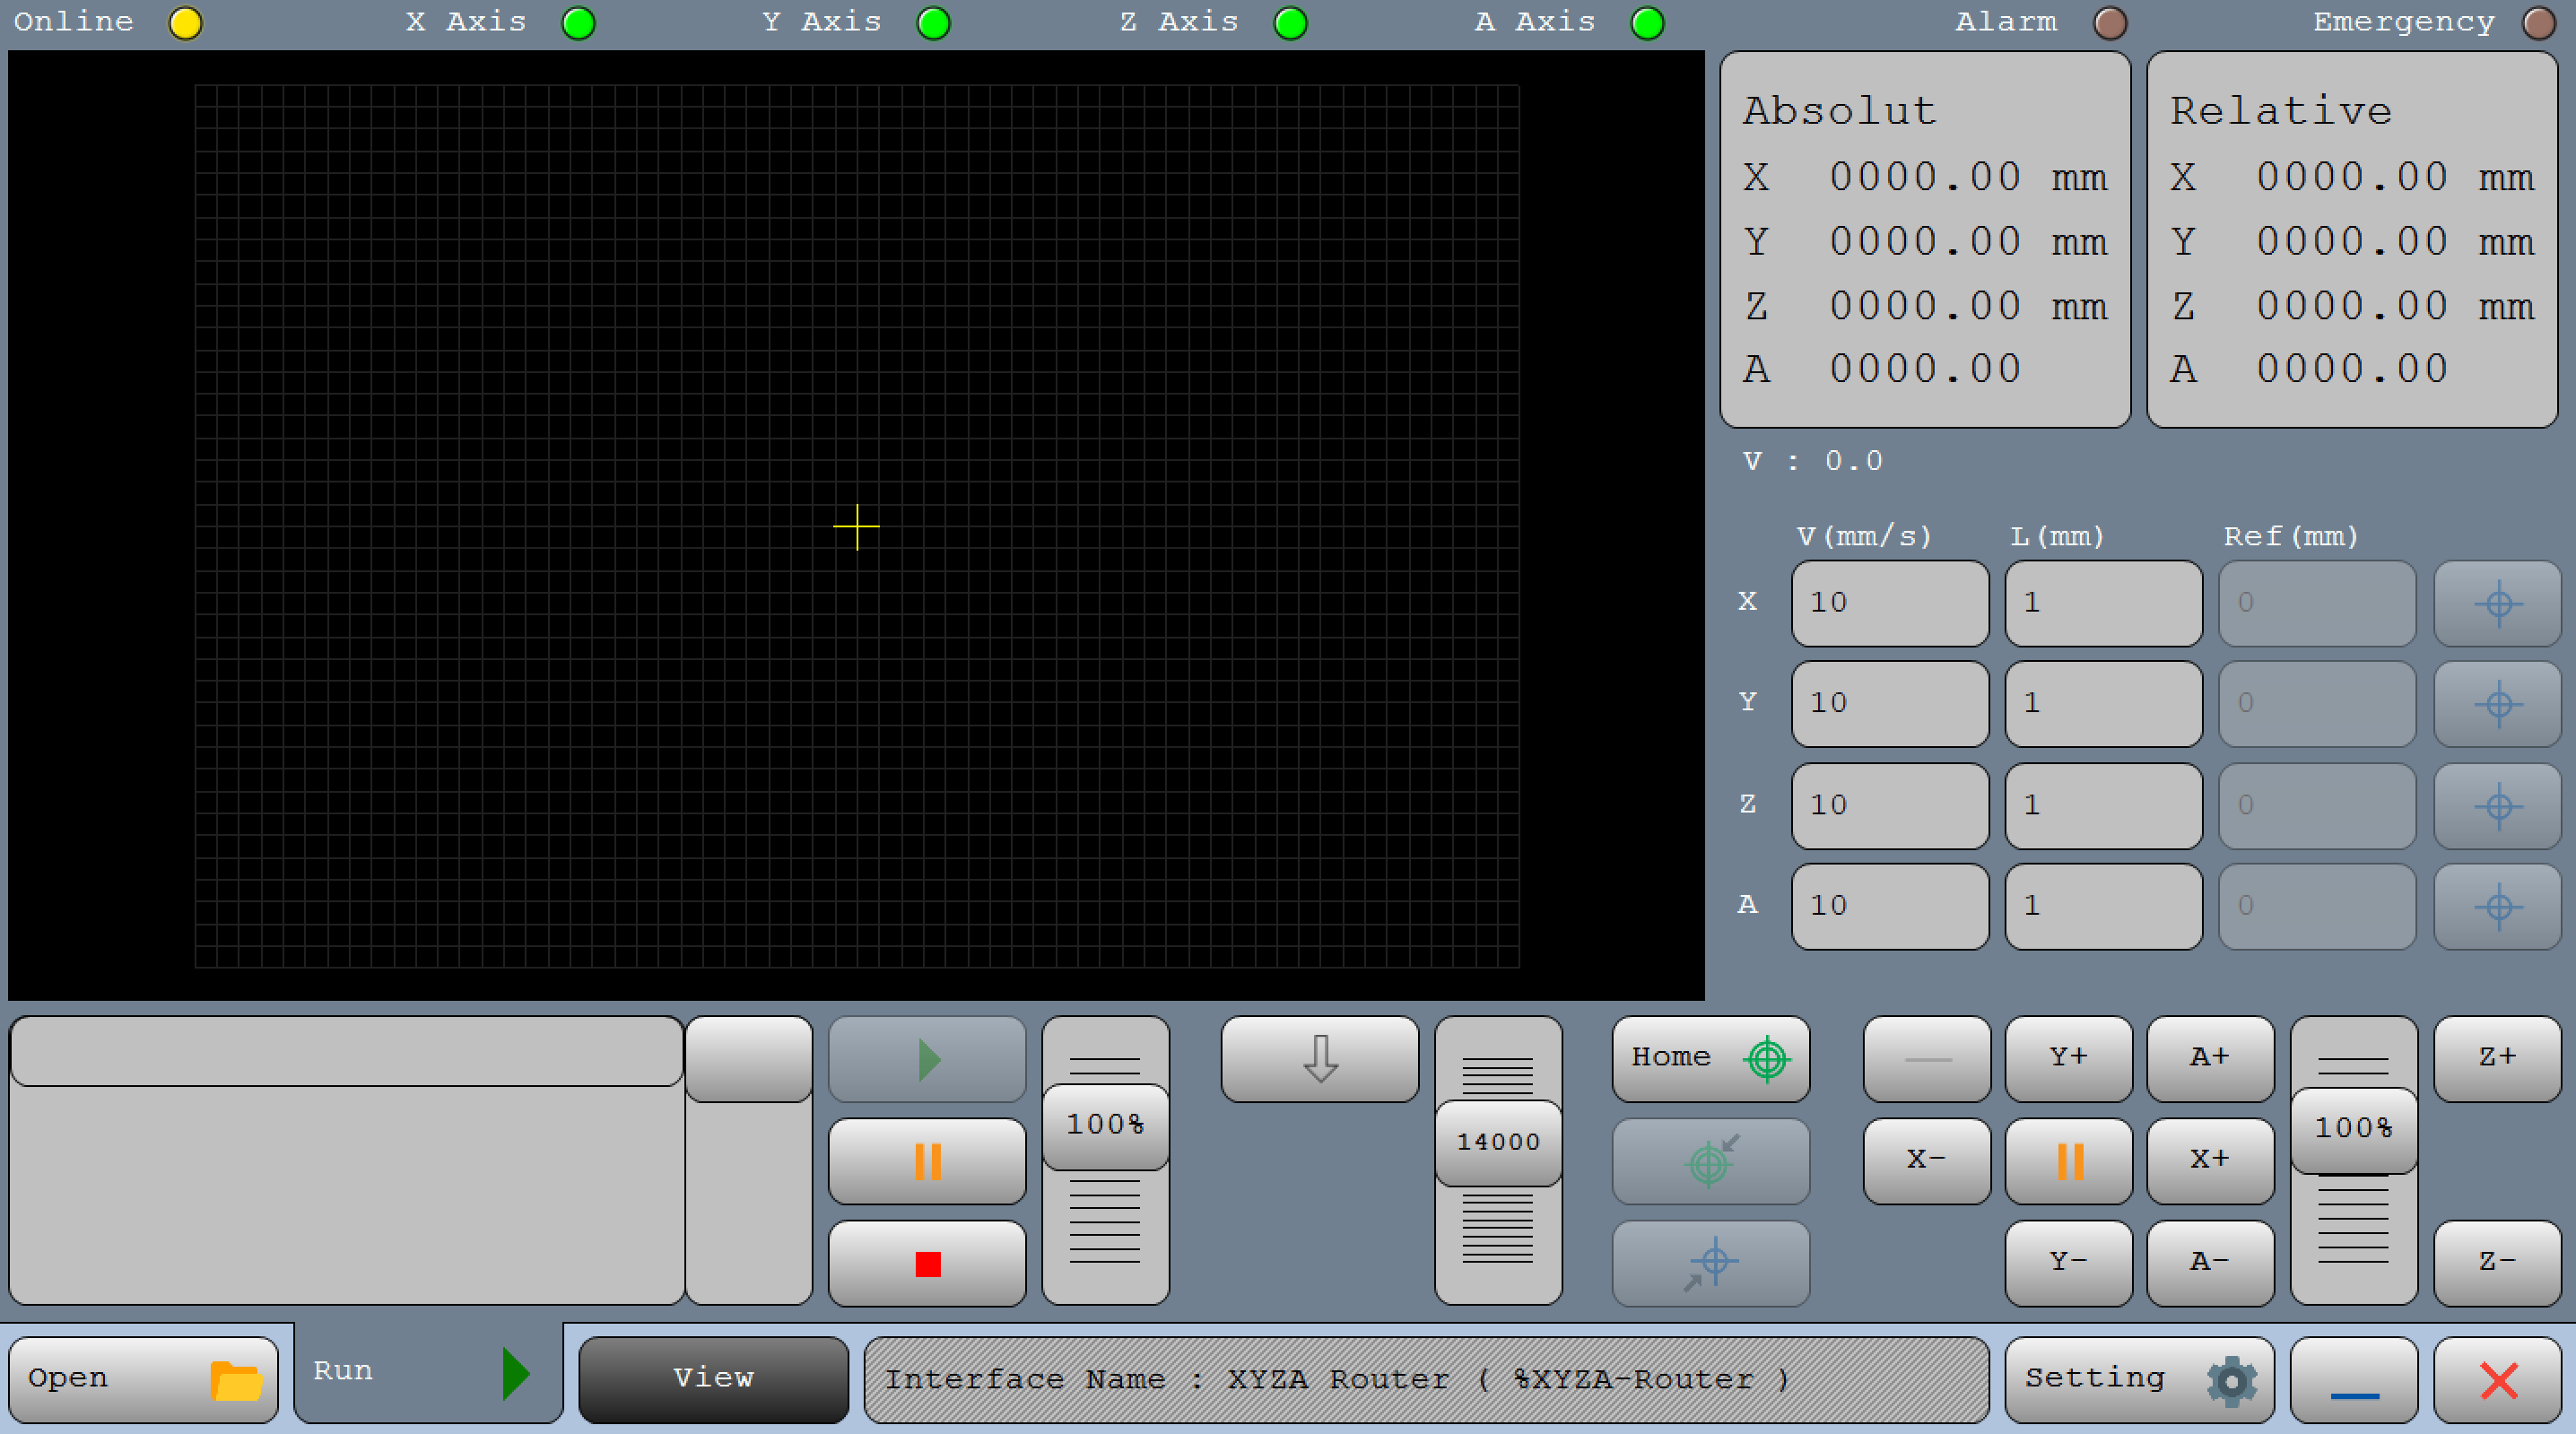Click the green play arrow button
The height and width of the screenshot is (1434, 2576).
(x=927, y=1059)
